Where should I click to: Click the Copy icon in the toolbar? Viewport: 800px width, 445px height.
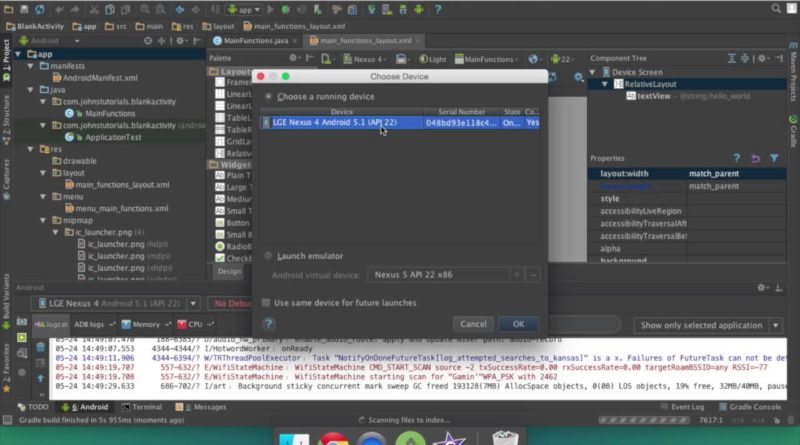coord(110,9)
